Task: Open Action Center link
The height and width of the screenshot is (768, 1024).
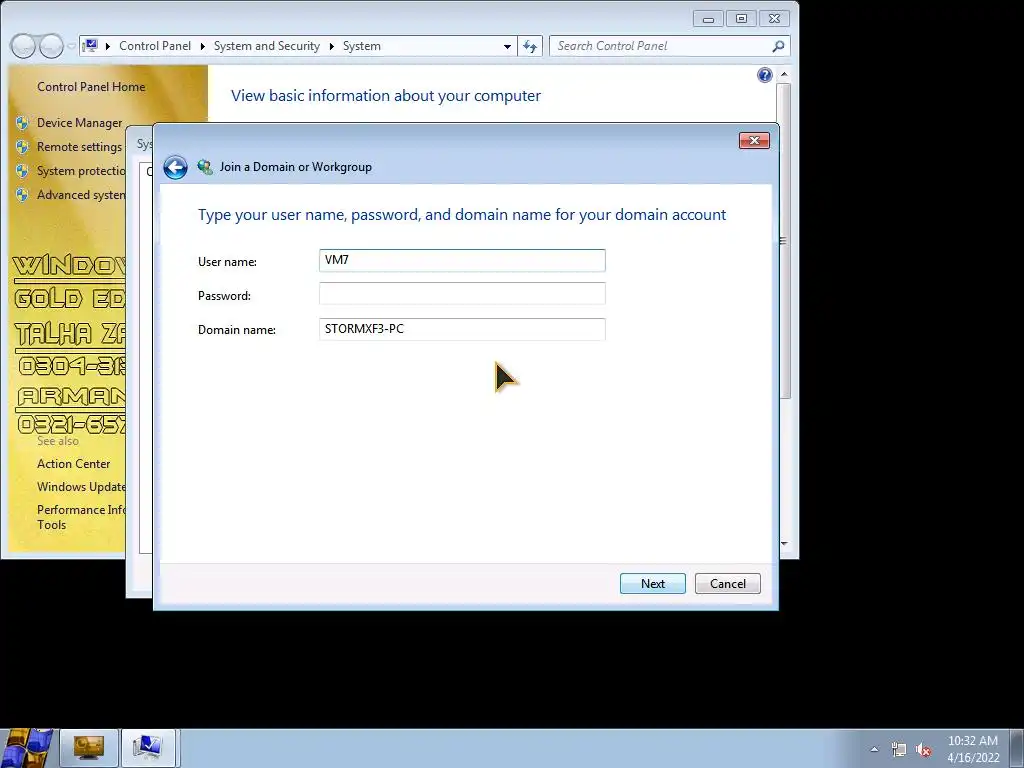Action: pyautogui.click(x=73, y=464)
